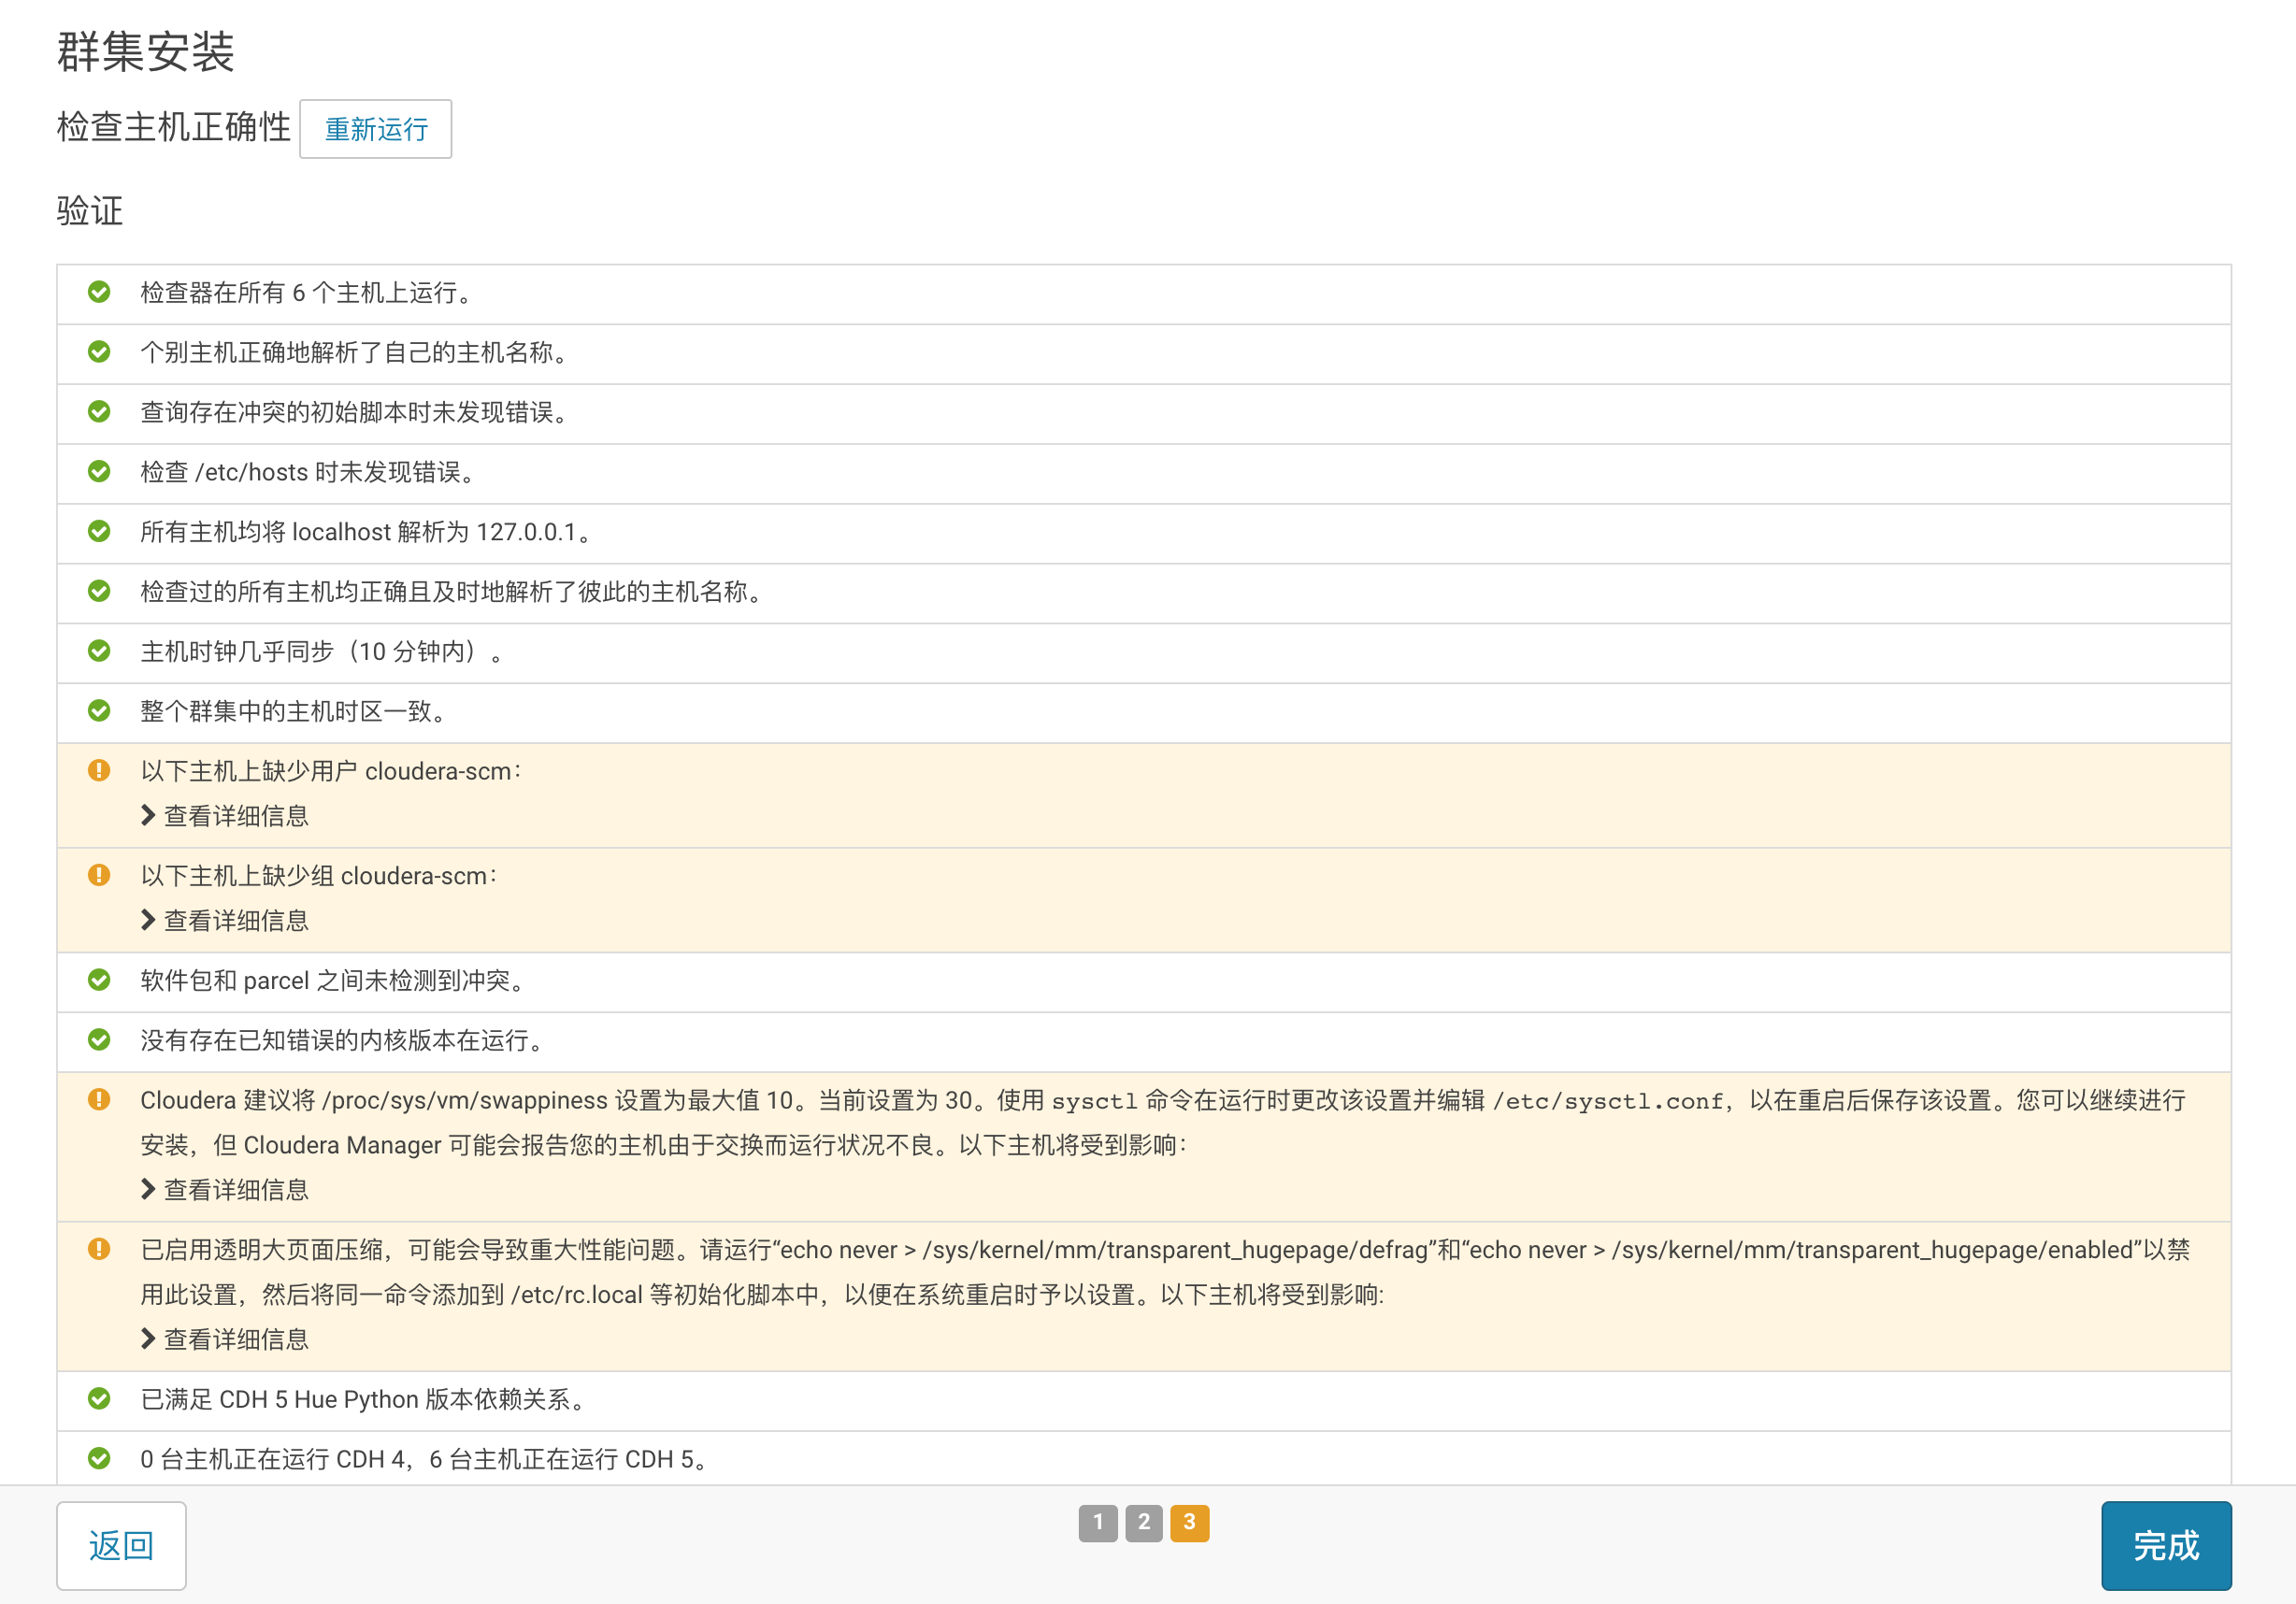
Task: Click the 完成 button
Action: 2166,1545
